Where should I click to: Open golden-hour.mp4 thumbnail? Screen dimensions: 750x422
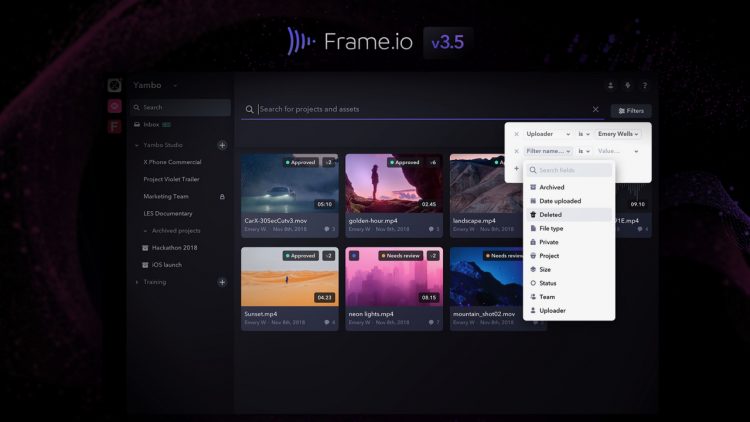point(394,184)
